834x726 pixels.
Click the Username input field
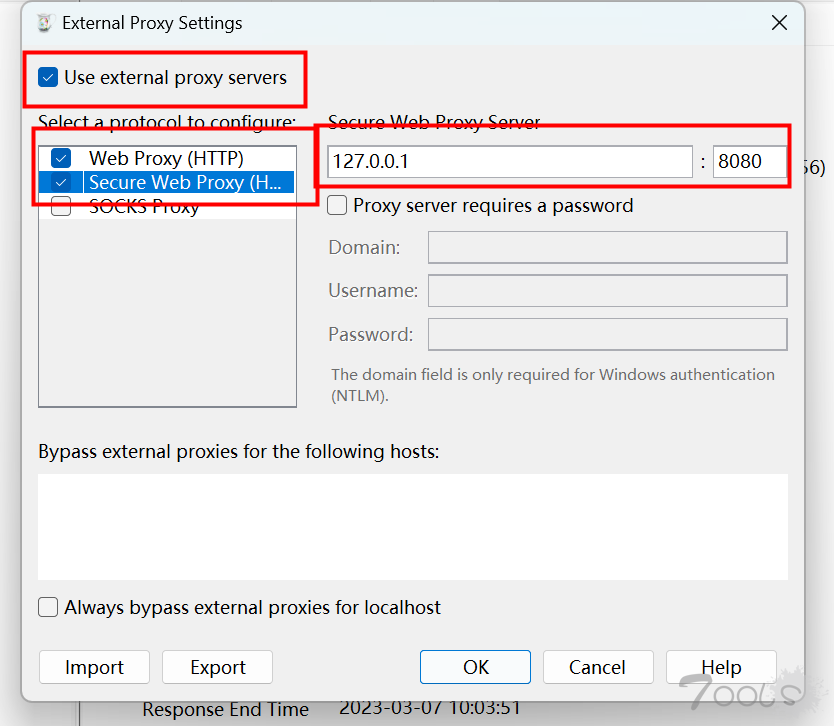(x=607, y=291)
